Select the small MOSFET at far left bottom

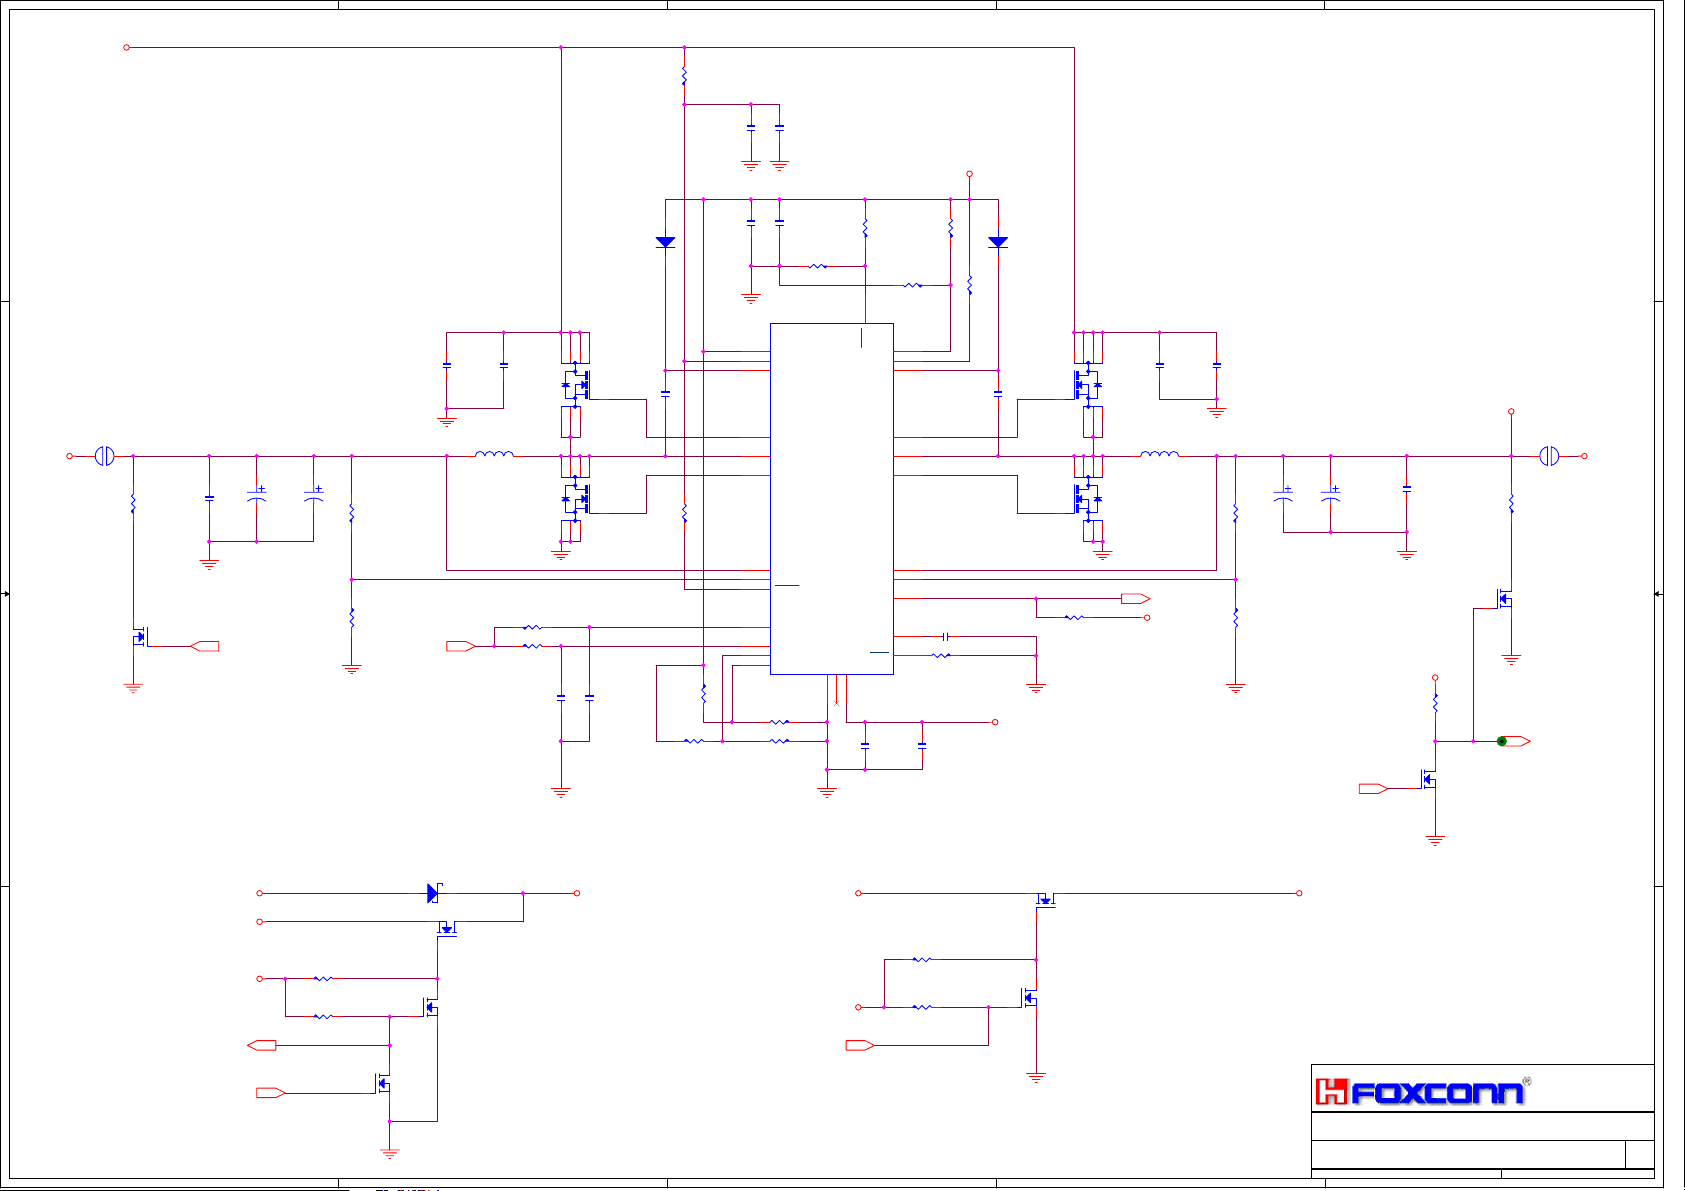click(x=139, y=637)
